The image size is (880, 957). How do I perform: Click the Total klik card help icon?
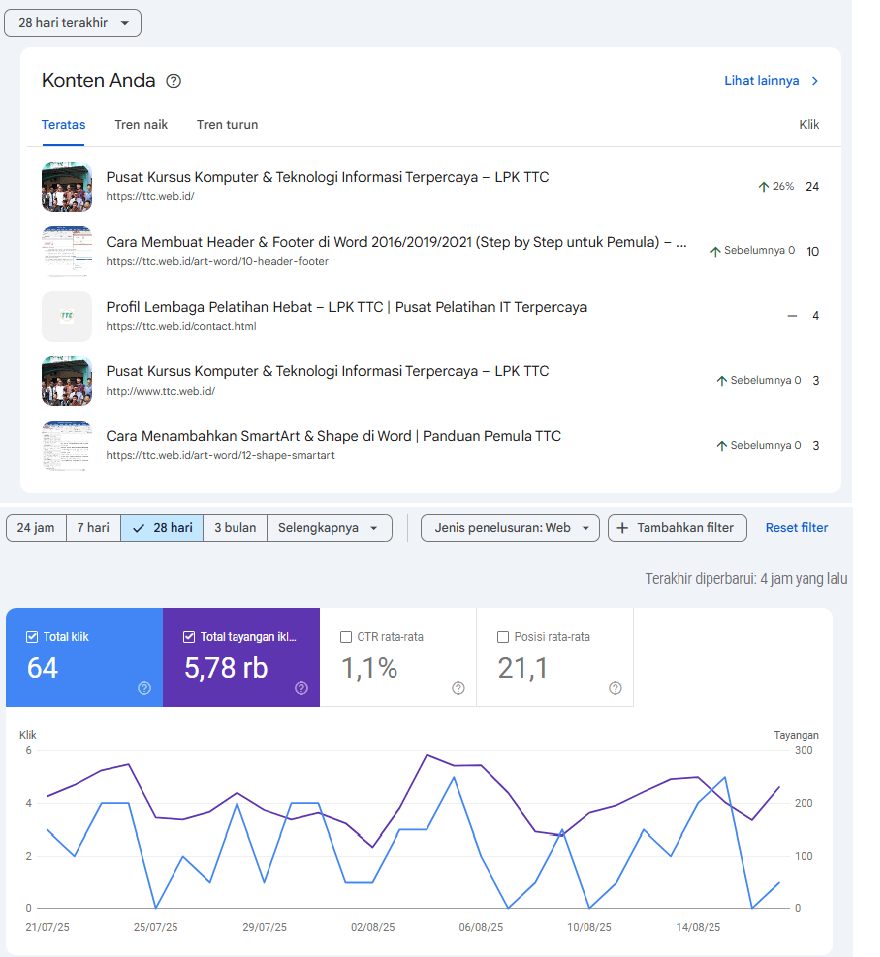coord(143,688)
